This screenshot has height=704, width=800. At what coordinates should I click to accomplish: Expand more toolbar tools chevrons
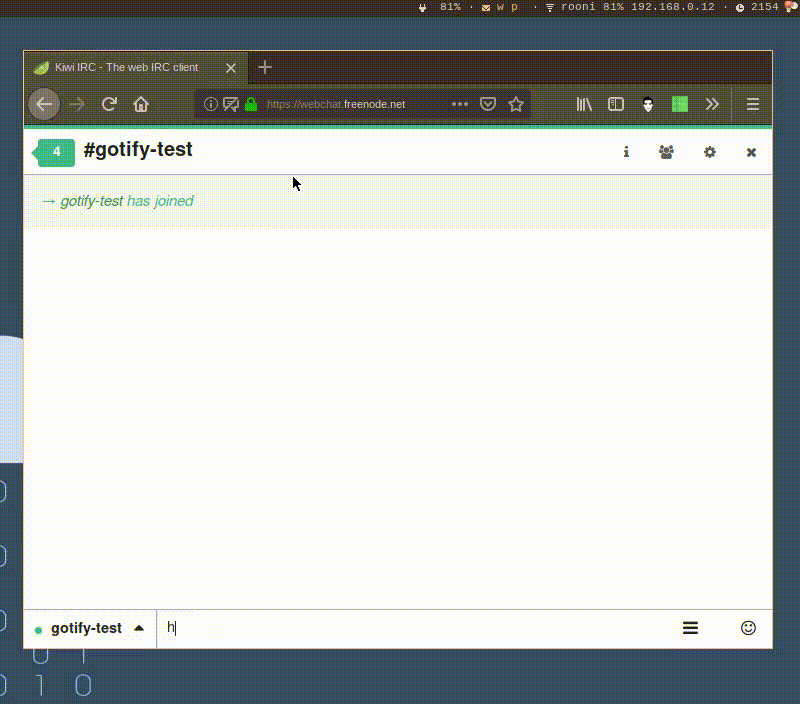pos(712,105)
